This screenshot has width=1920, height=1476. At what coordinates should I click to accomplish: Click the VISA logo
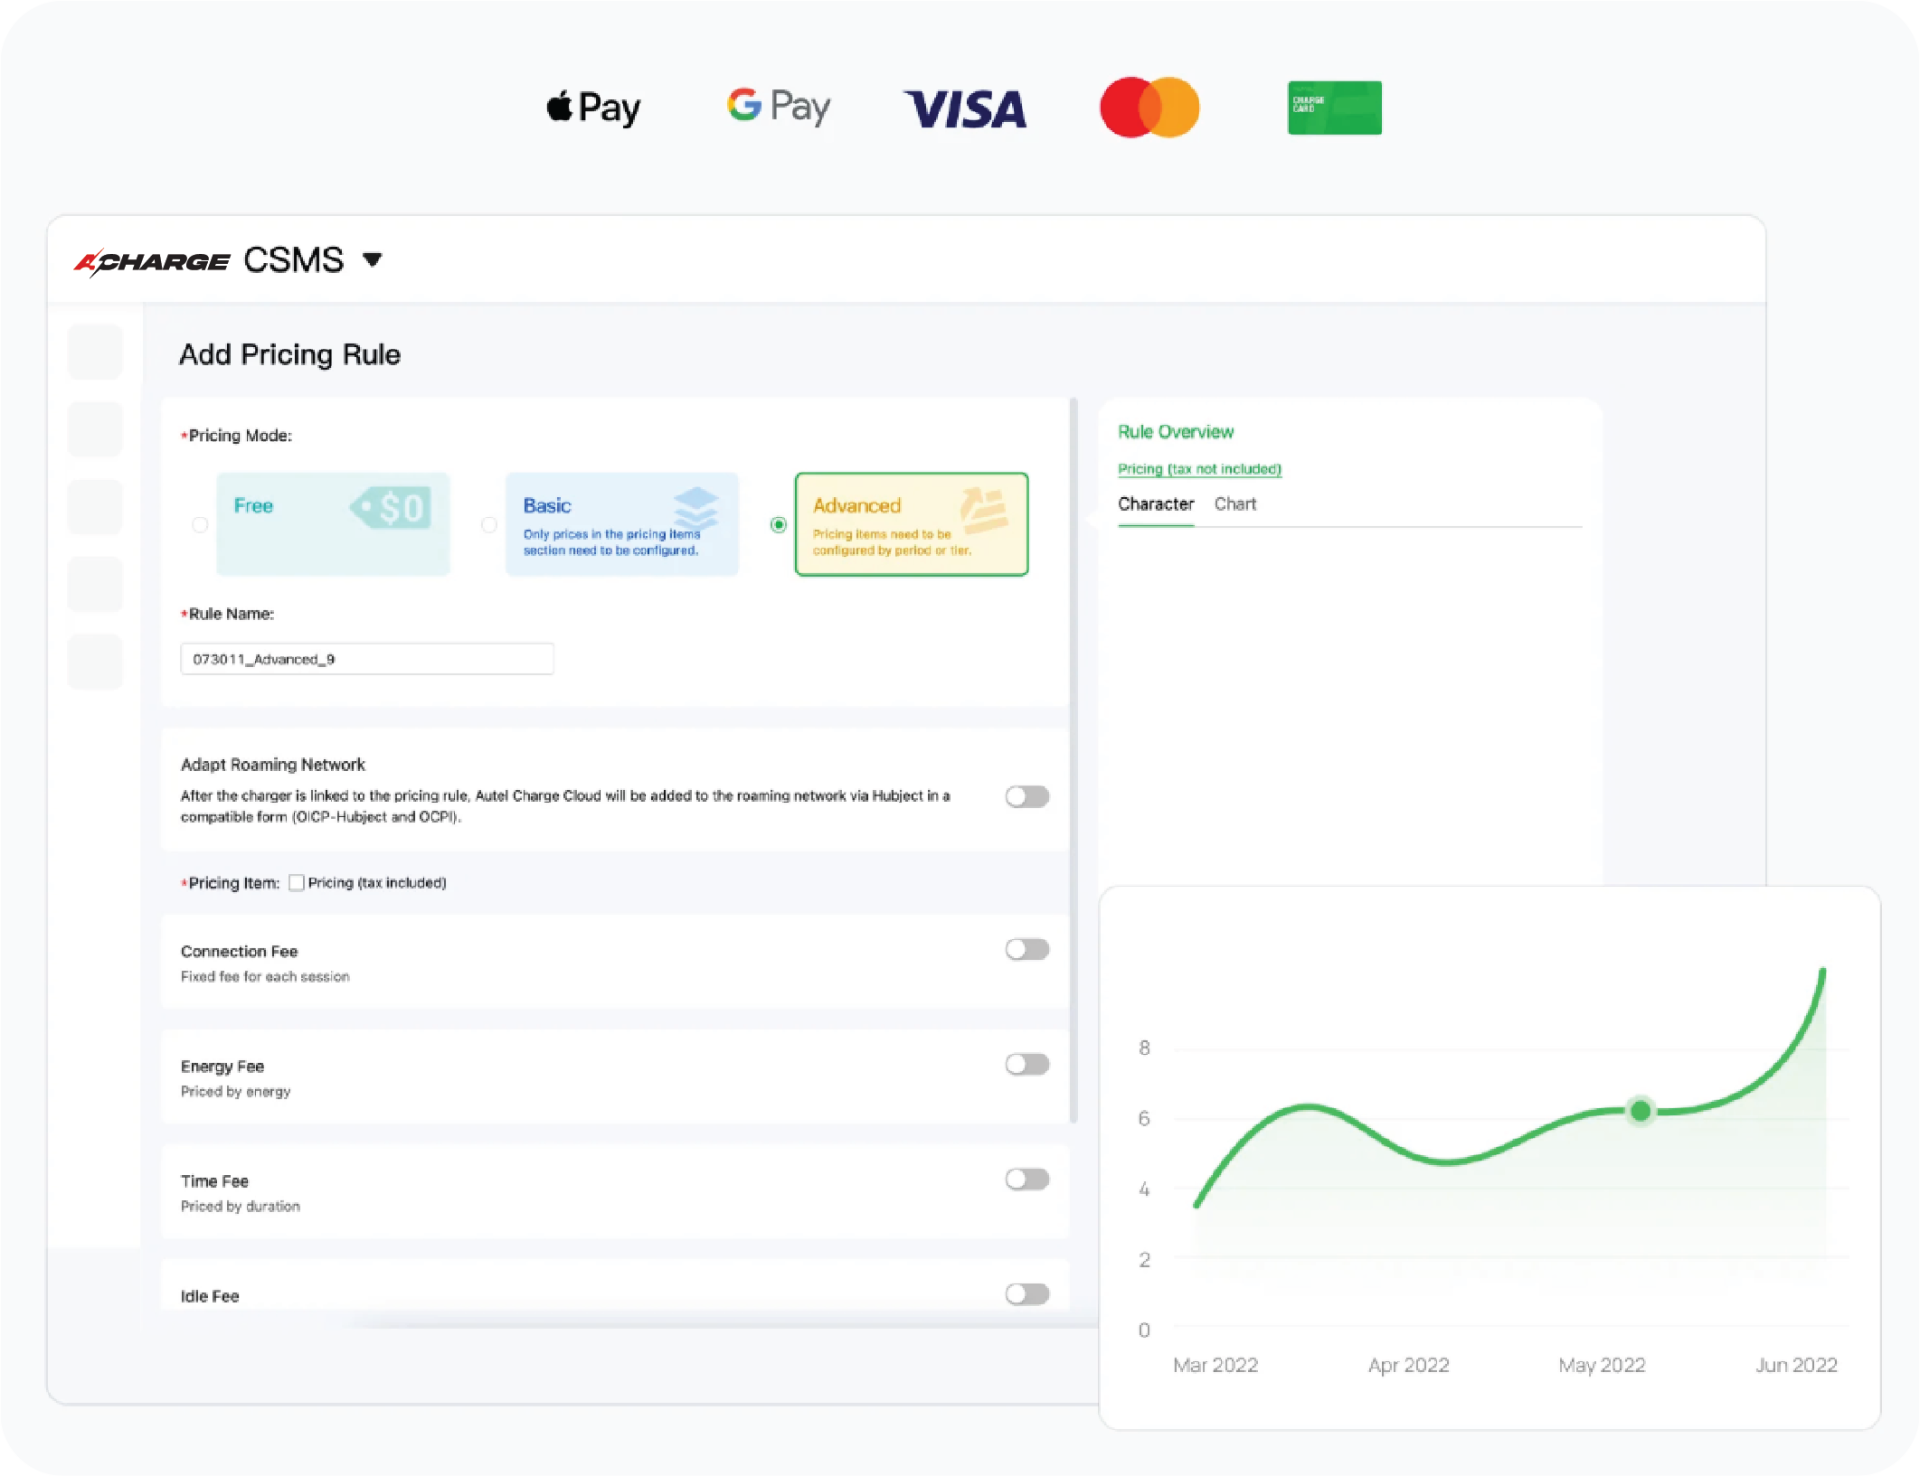click(x=965, y=109)
